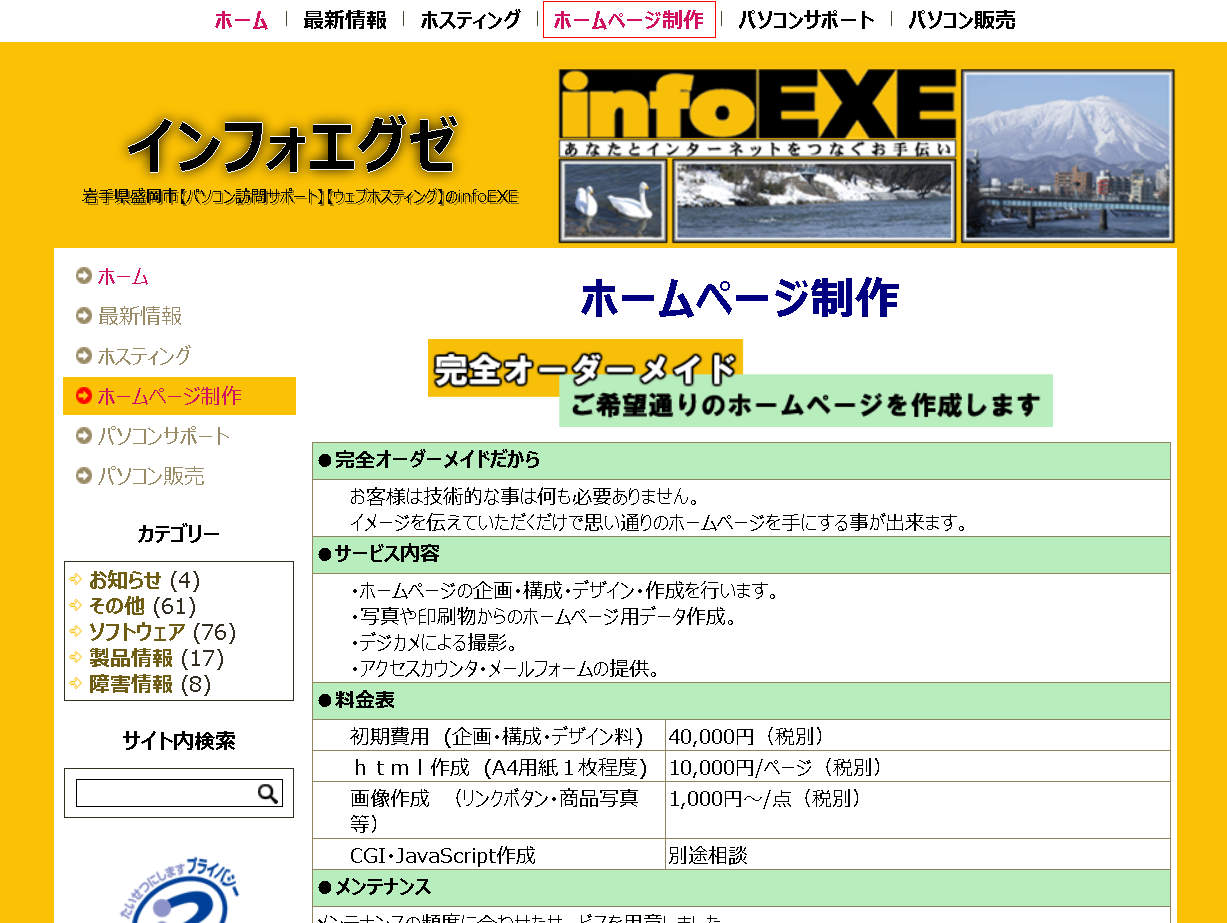Click the search magnifier icon
This screenshot has height=923, width=1227.
[x=268, y=793]
